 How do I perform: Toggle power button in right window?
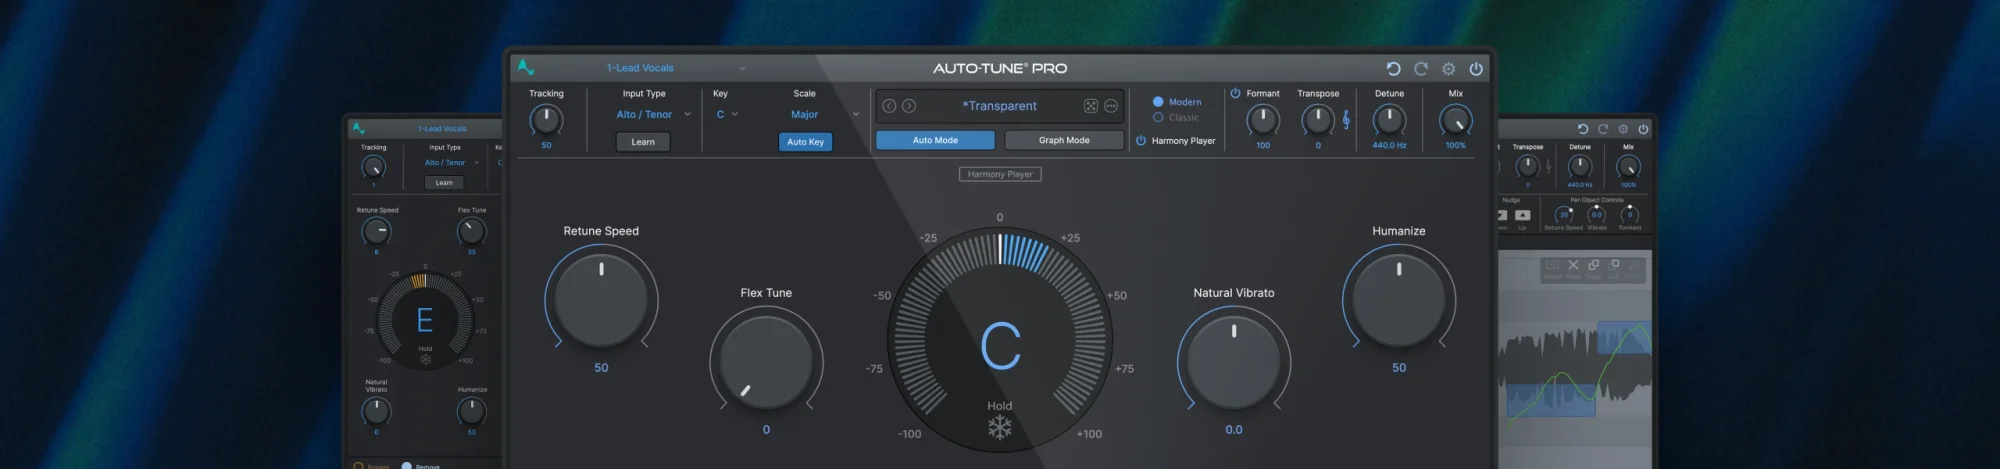tap(1643, 129)
